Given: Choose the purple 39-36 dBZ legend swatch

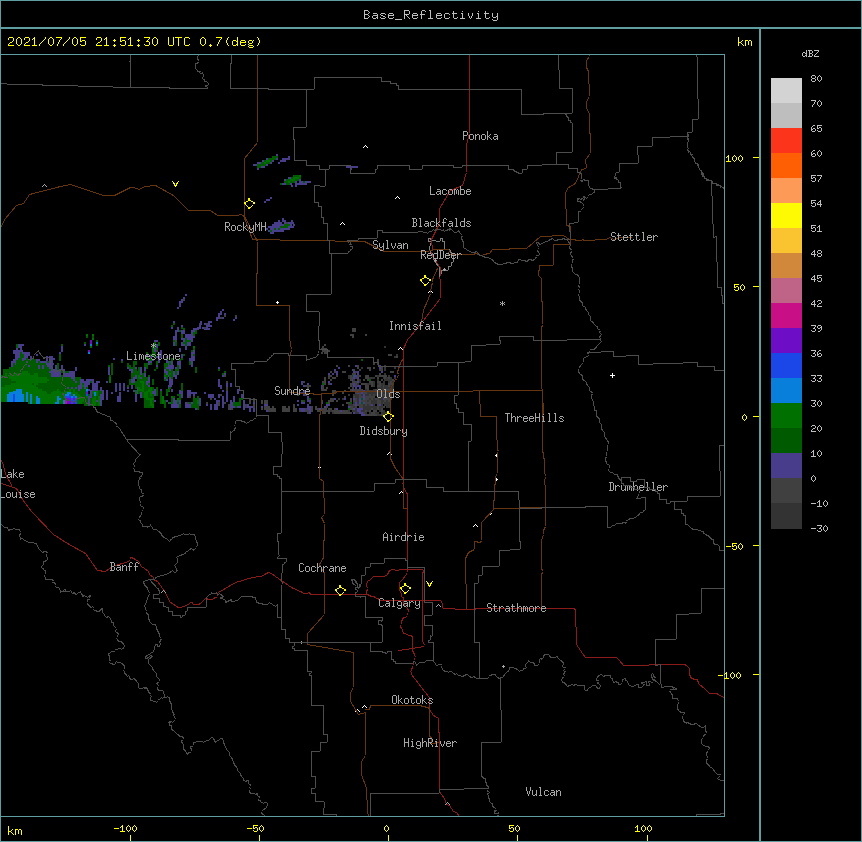Looking at the screenshot, I should pos(786,340).
